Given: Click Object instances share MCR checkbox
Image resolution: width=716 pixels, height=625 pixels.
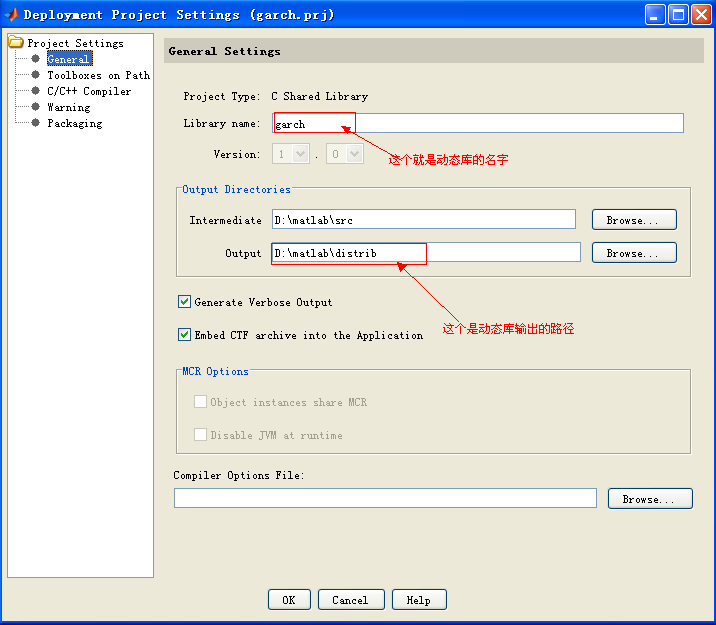Looking at the screenshot, I should pos(201,402).
